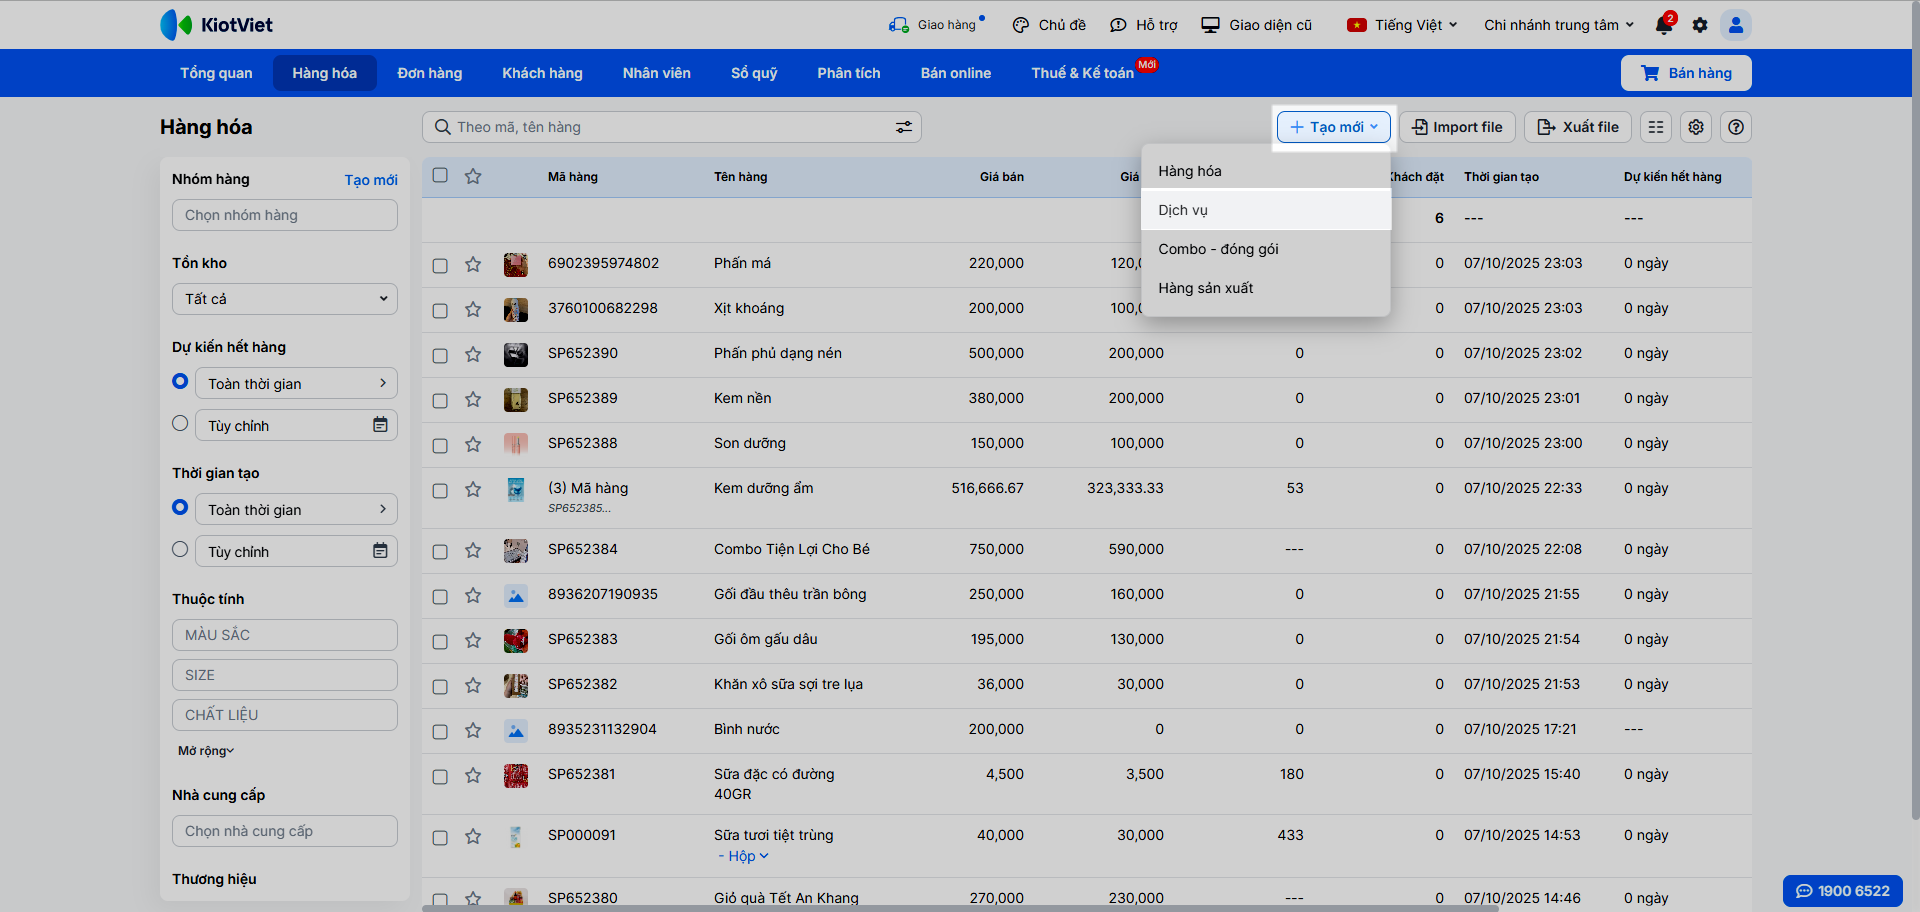Expand Mở rộng under Thuộc tính

pos(205,751)
